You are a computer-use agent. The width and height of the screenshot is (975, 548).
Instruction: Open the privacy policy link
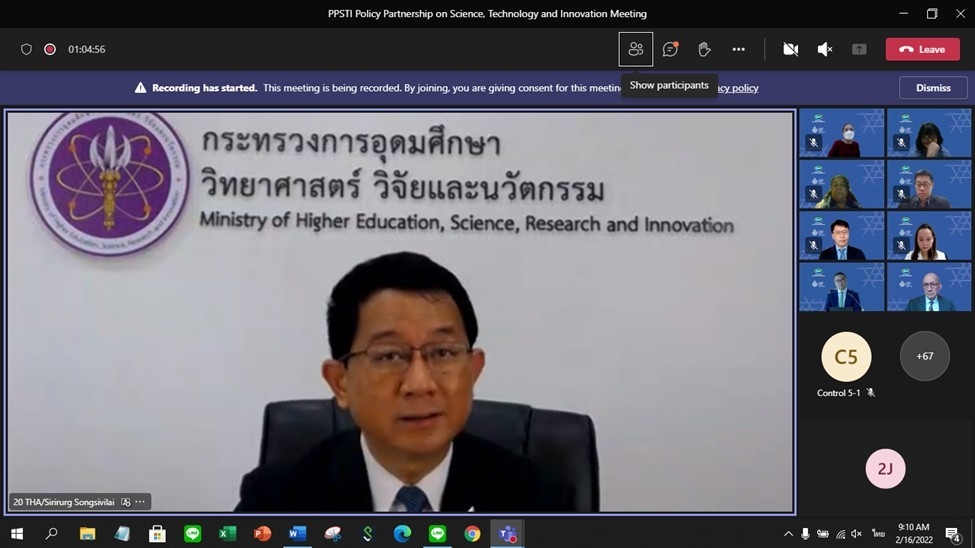coord(738,88)
